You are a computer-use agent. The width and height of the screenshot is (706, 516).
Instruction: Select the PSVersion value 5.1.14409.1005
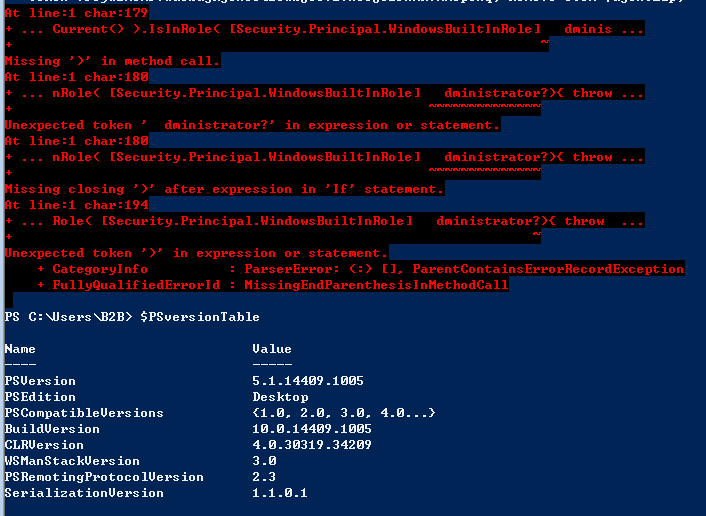coord(308,381)
